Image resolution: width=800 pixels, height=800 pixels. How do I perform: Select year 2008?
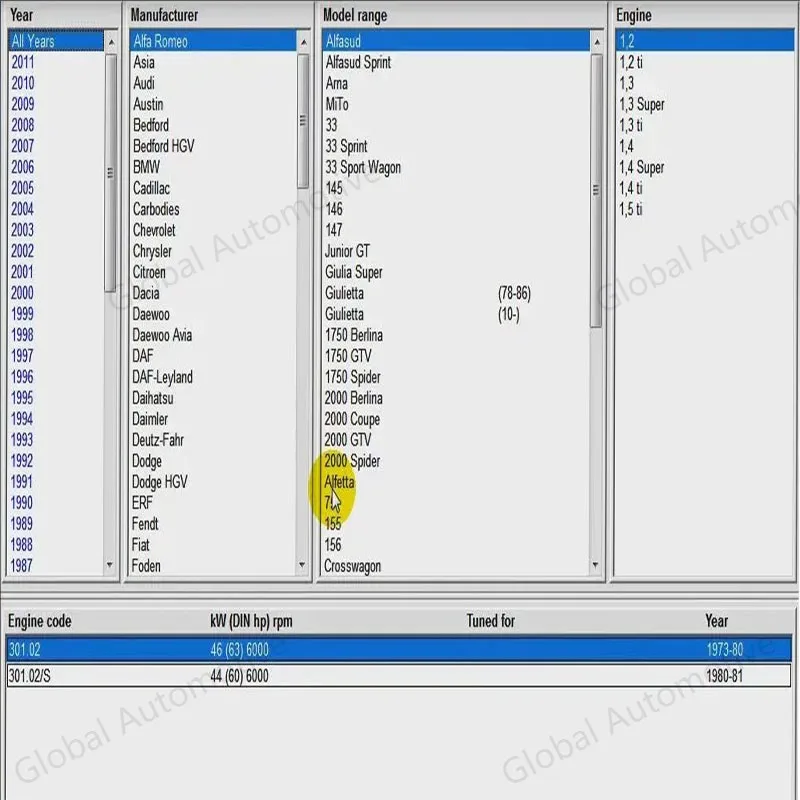23,125
